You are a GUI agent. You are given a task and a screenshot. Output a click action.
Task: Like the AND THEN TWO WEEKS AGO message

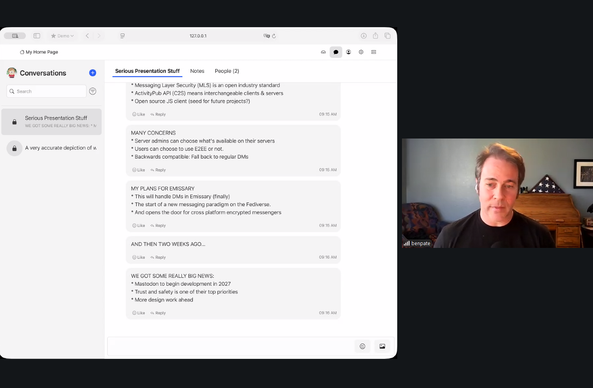139,257
